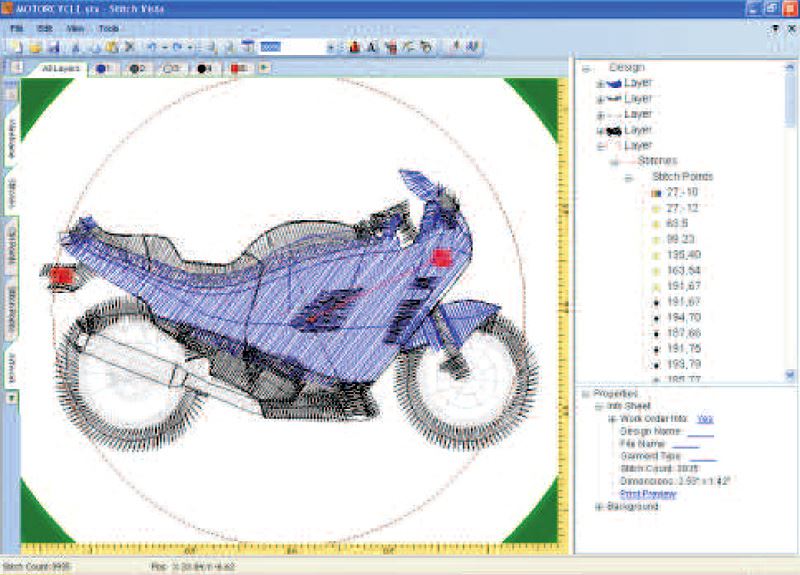Open the zoom level dropdown in toolbar

[x=330, y=47]
